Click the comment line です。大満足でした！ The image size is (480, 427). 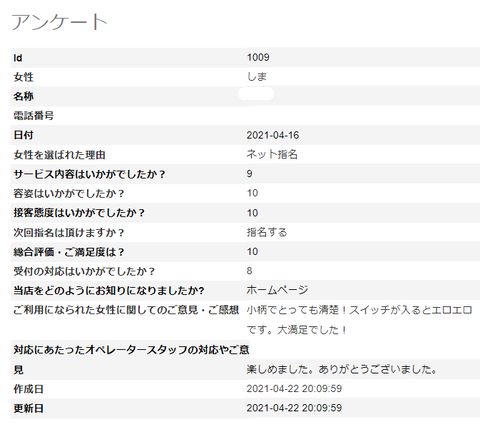pos(297,330)
